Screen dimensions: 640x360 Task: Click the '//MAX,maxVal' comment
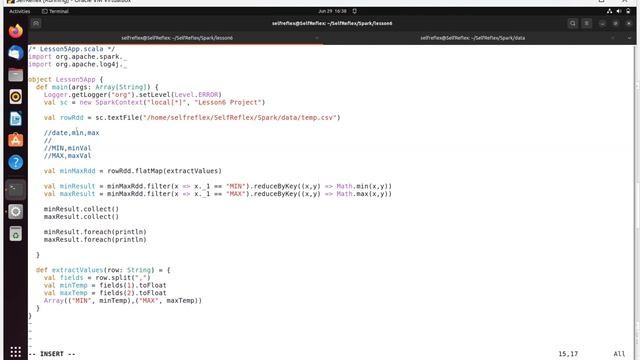point(67,156)
